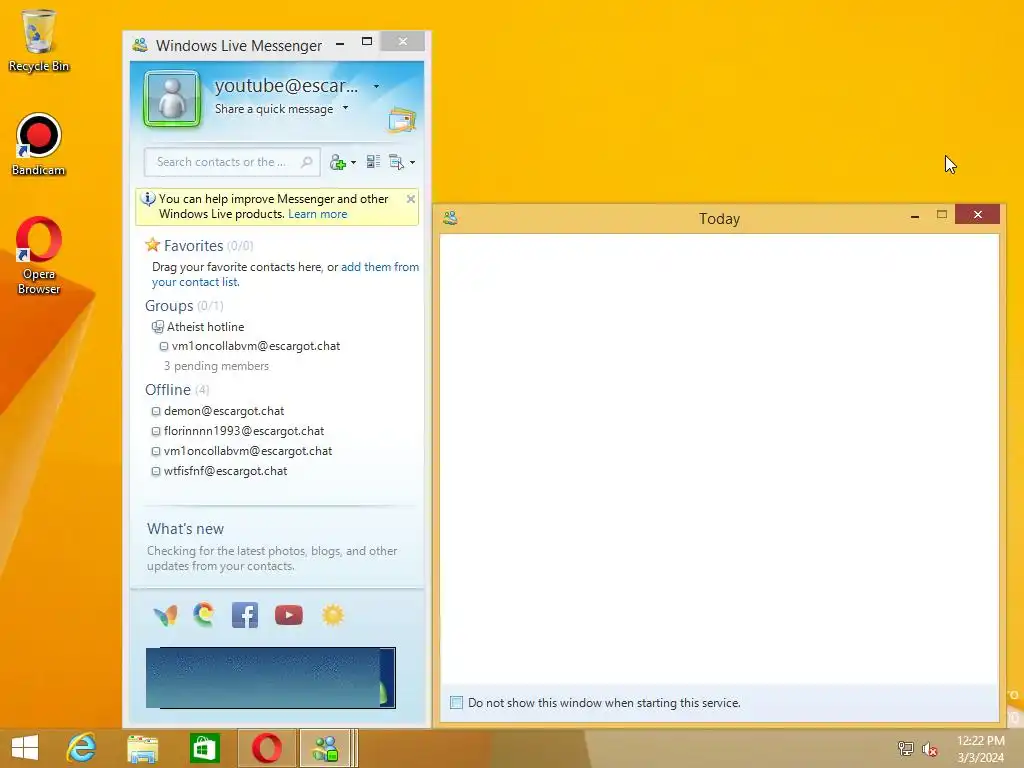Open File Explorer from taskbar
The width and height of the screenshot is (1024, 768).
point(142,748)
